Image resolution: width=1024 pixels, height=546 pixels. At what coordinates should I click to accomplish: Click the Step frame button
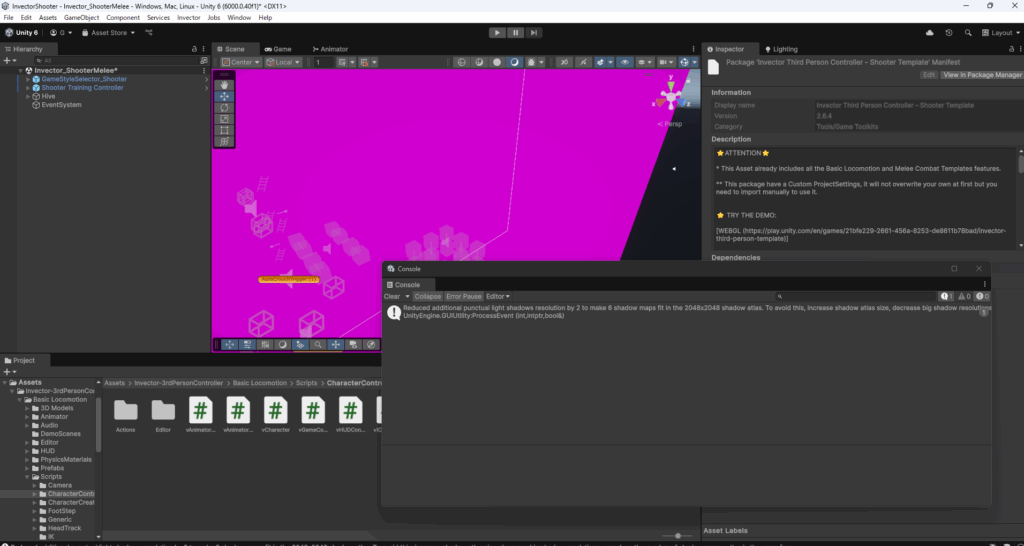tap(534, 33)
